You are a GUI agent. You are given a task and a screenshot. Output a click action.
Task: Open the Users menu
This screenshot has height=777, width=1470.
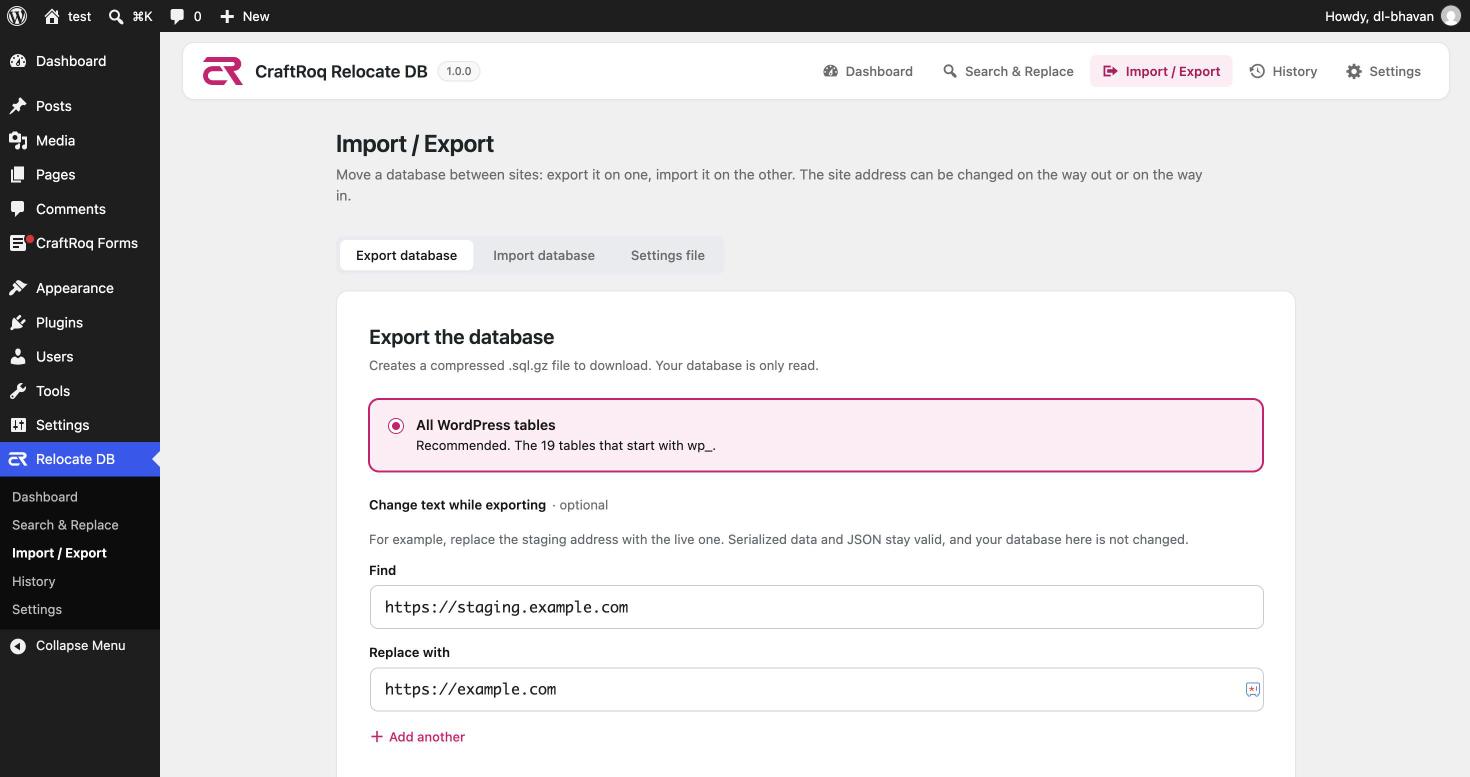[80, 356]
